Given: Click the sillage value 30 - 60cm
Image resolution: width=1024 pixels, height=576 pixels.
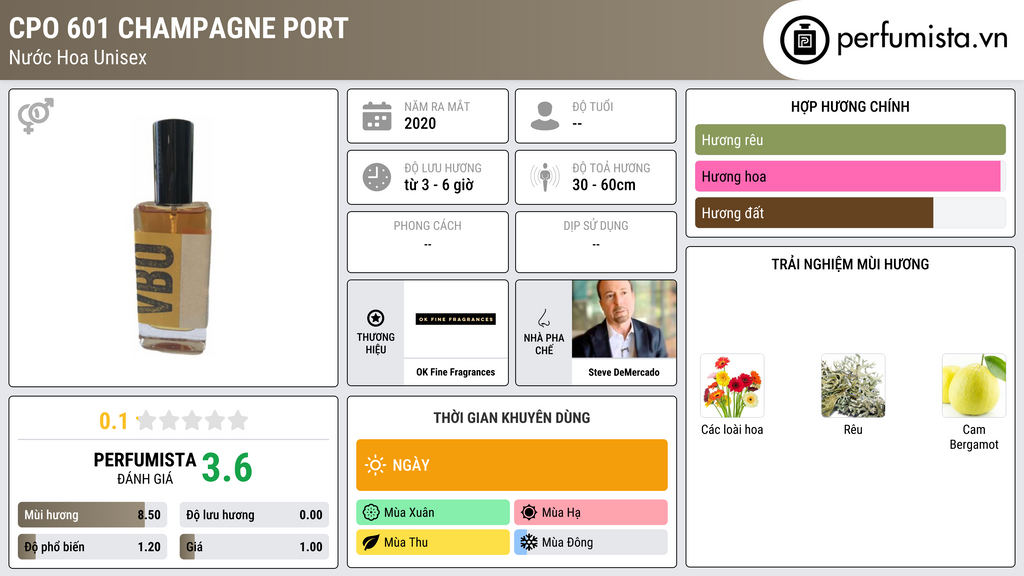Looking at the screenshot, I should [x=604, y=185].
